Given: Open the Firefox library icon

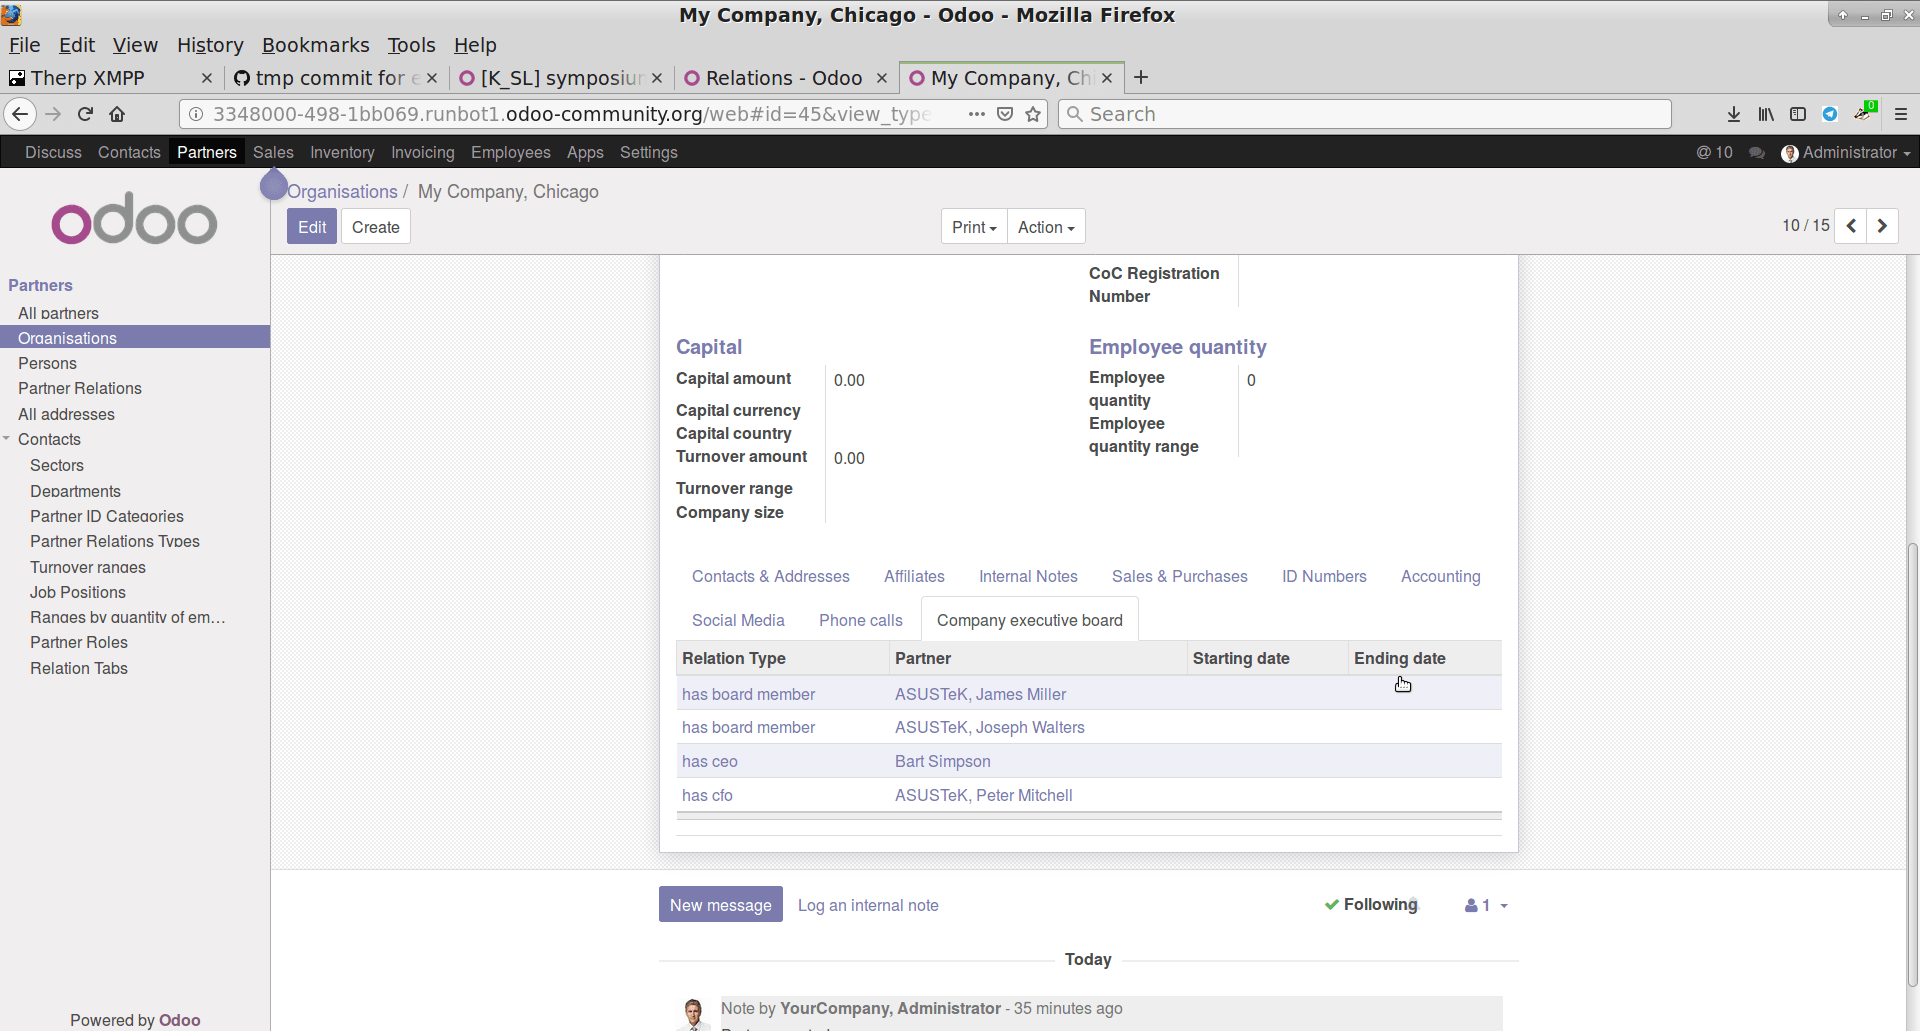Looking at the screenshot, I should point(1766,114).
